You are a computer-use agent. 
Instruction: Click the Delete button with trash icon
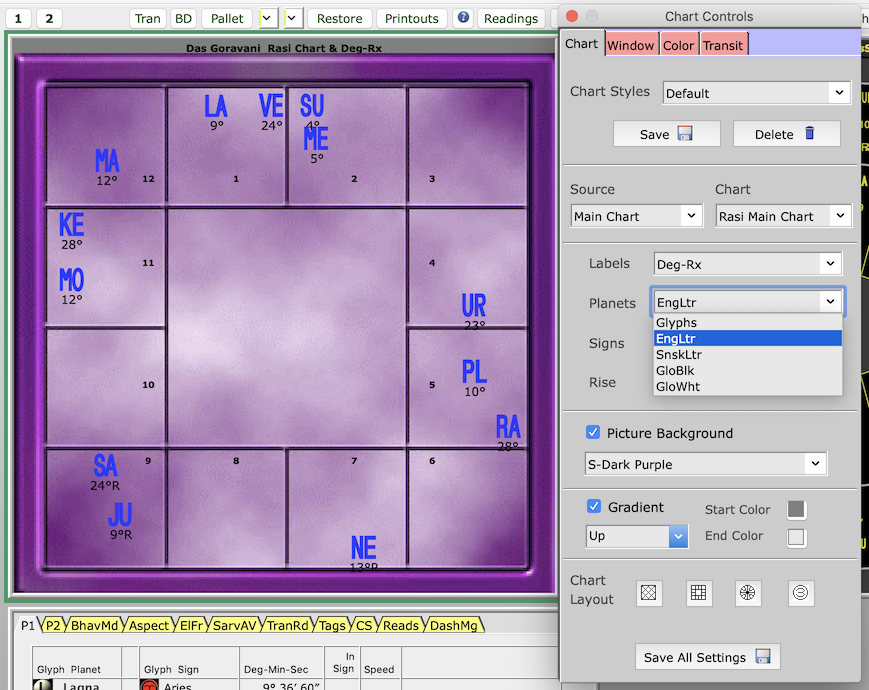click(x=786, y=134)
